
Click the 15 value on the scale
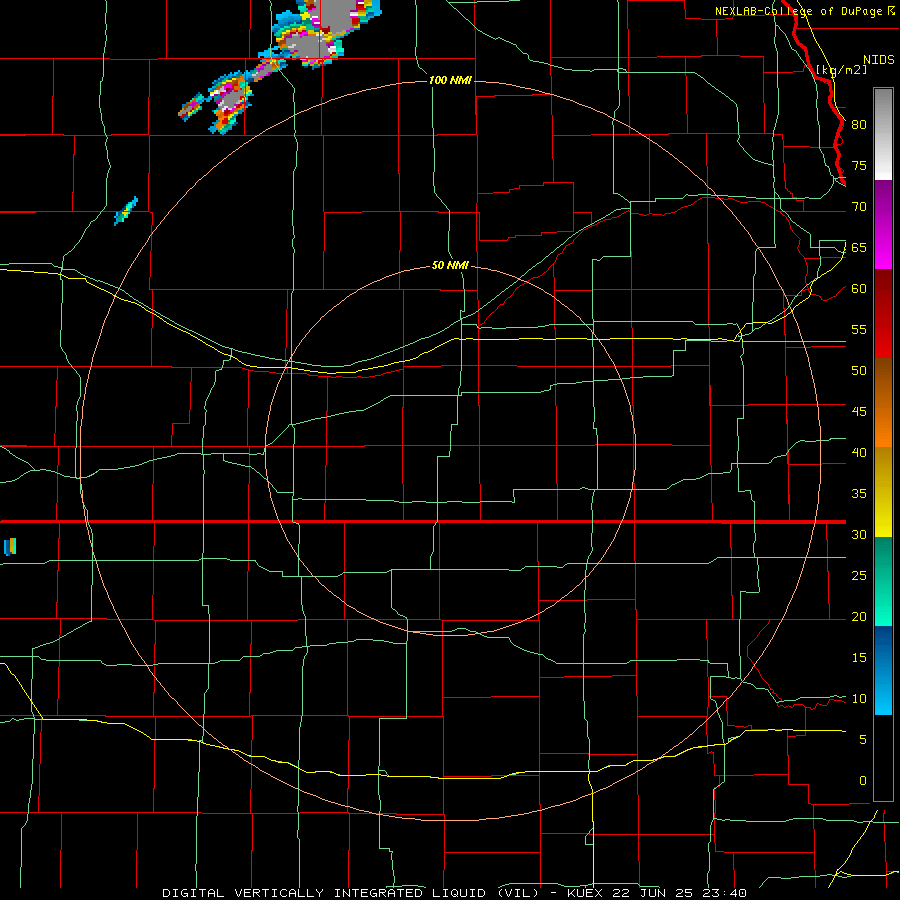(x=859, y=658)
